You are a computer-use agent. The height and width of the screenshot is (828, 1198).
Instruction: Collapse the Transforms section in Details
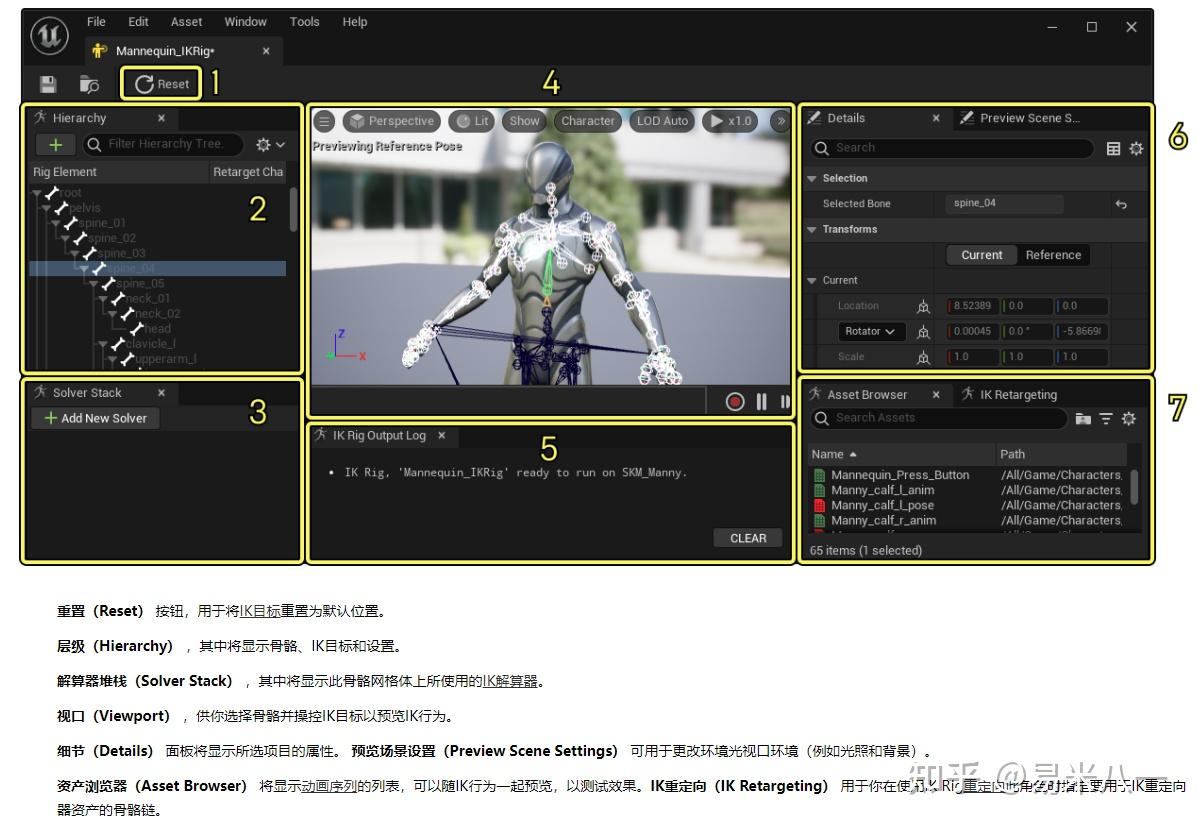[811, 229]
